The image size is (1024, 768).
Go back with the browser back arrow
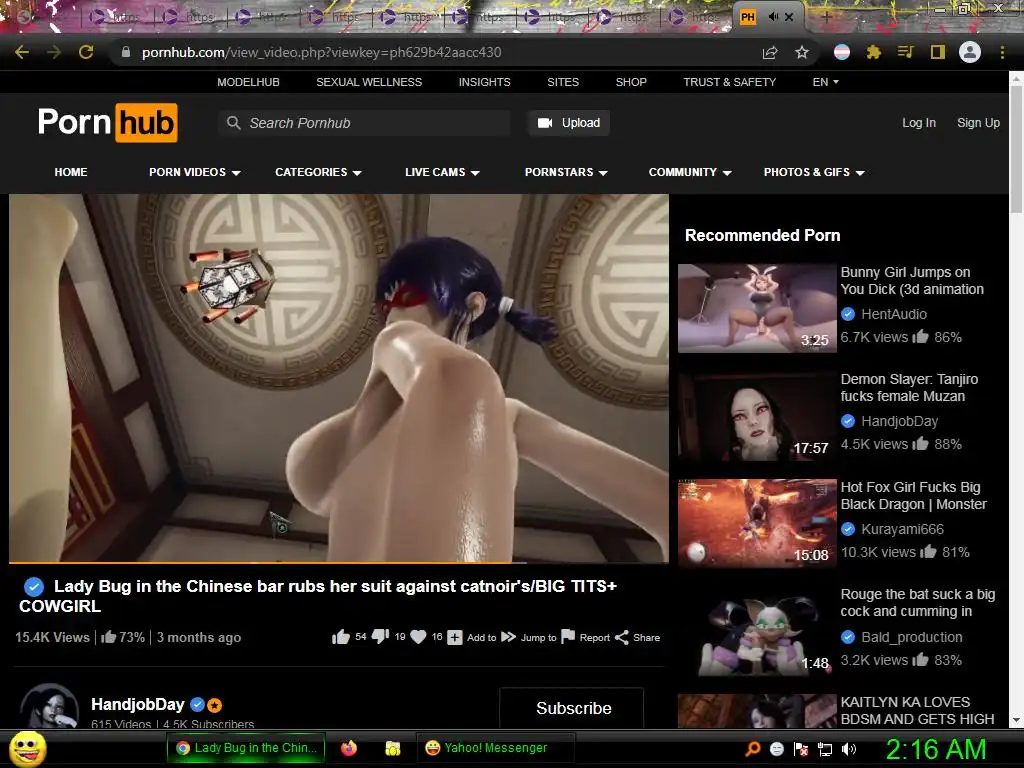22,52
